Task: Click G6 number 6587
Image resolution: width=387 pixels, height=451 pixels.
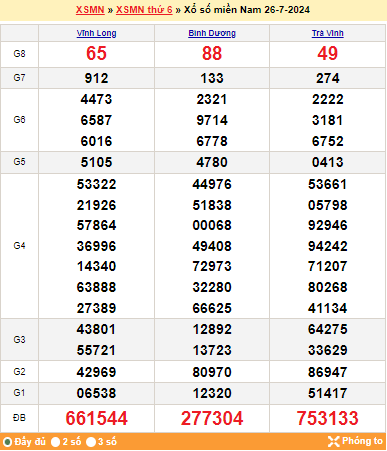Action: 96,120
